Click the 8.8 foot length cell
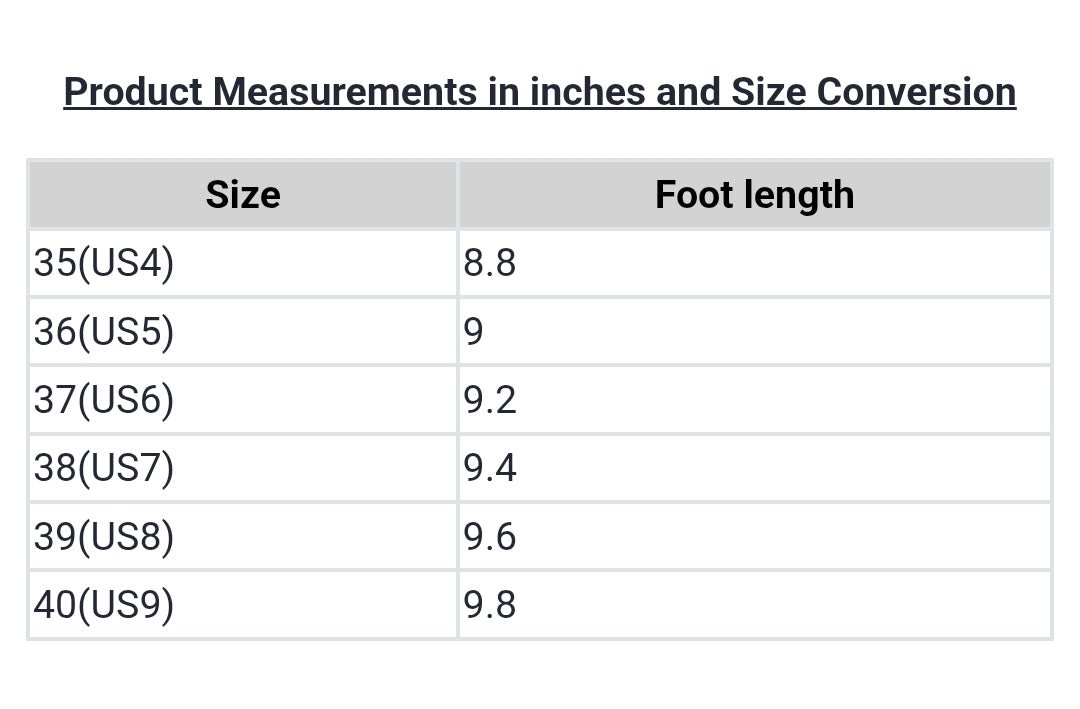 [x=490, y=263]
